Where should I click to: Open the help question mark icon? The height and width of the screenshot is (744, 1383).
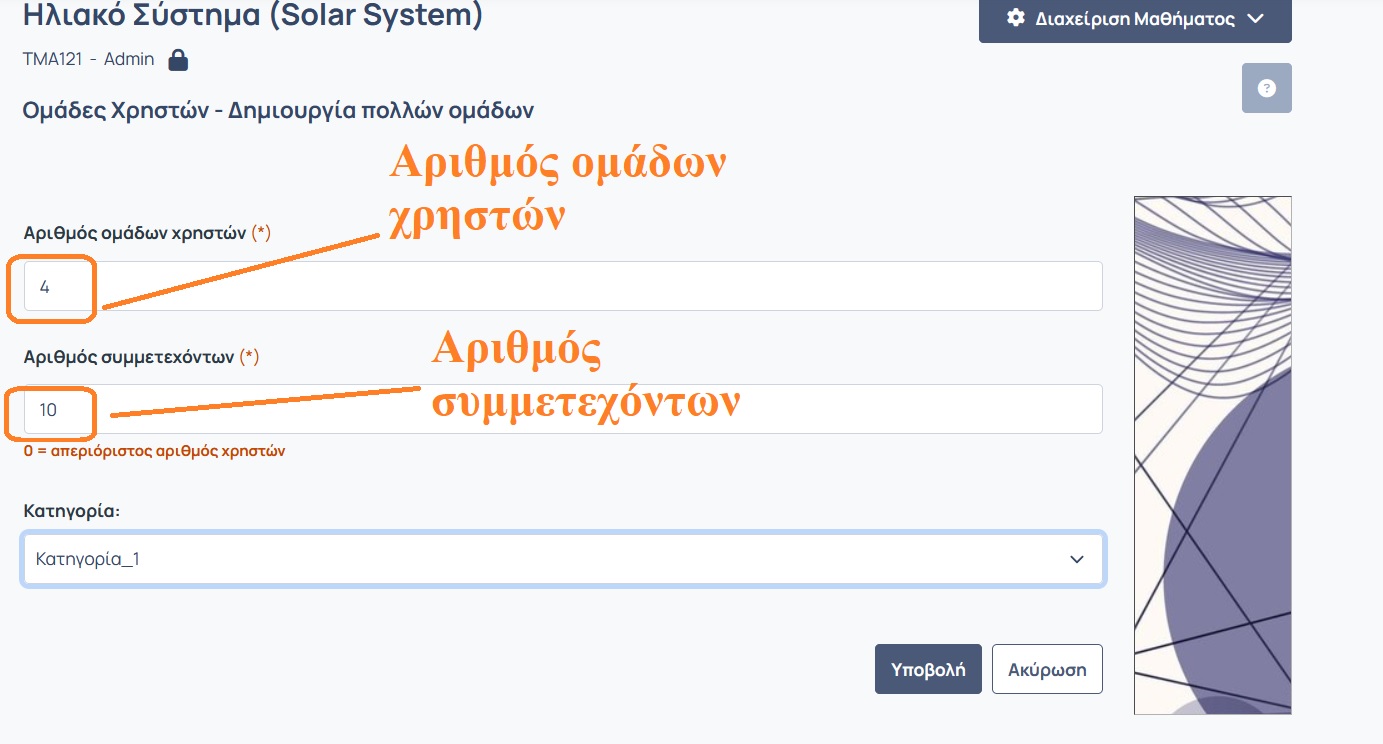tap(1266, 88)
